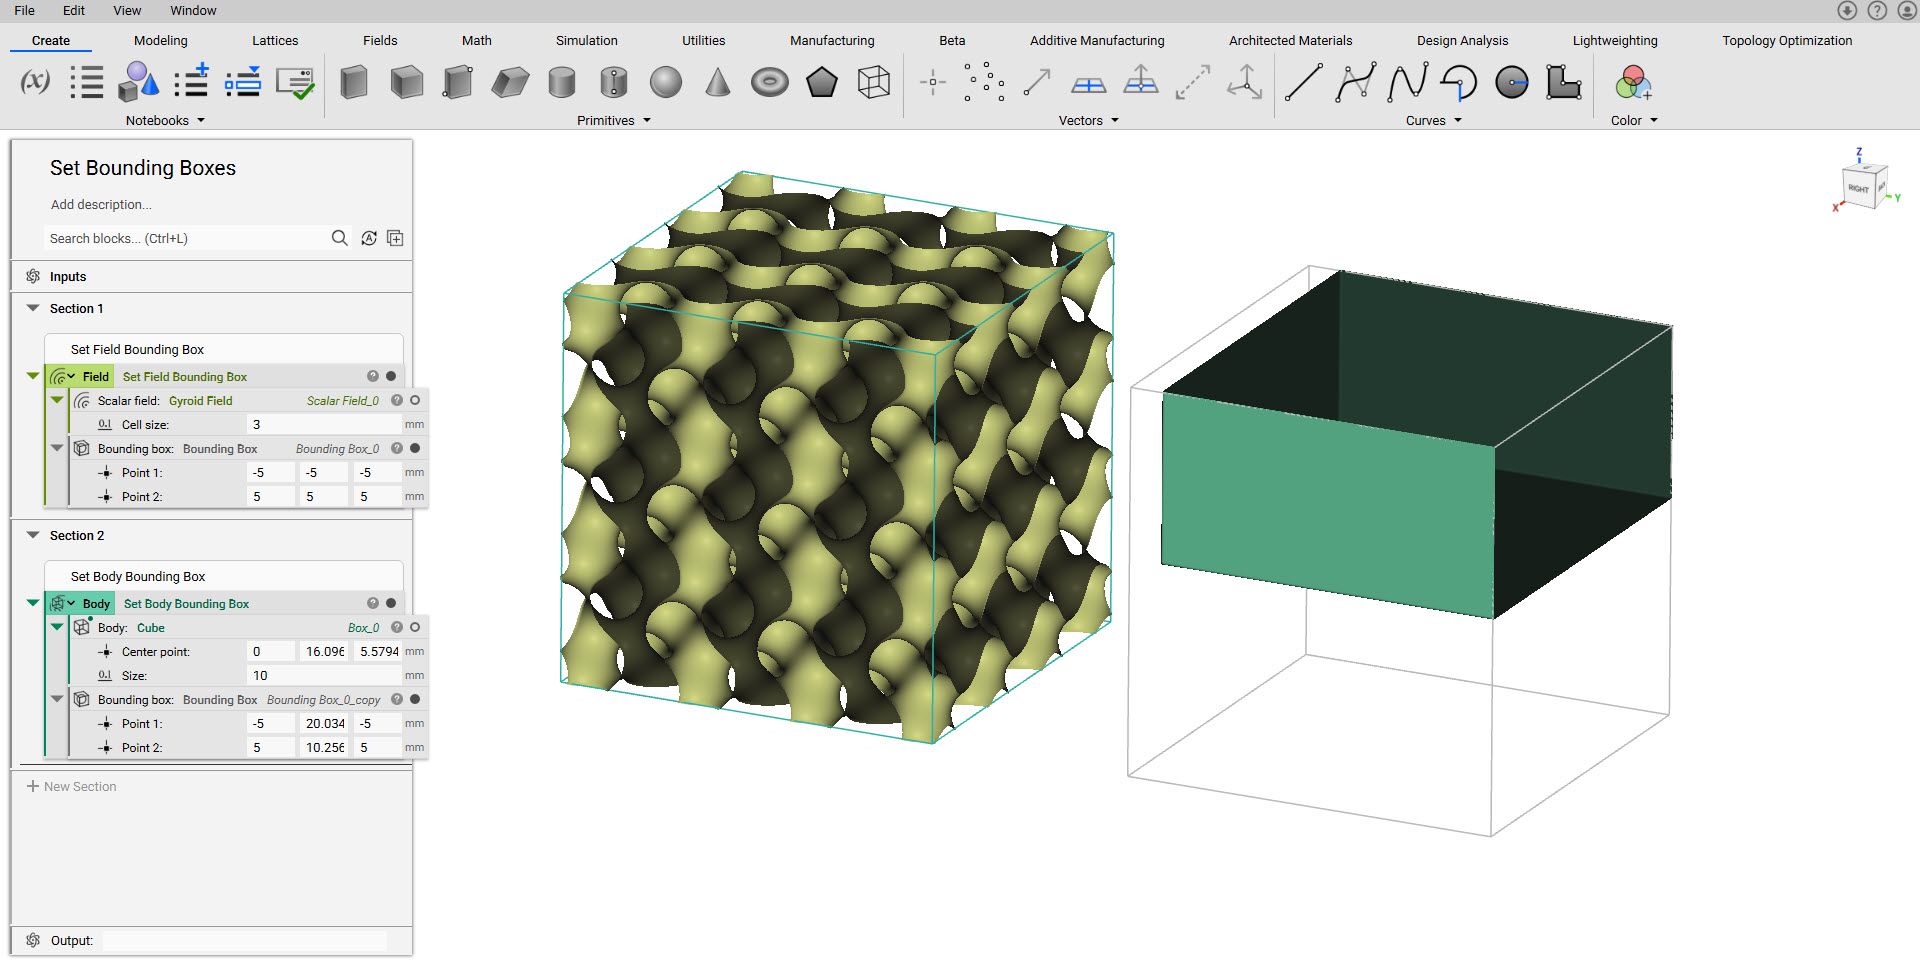The height and width of the screenshot is (963, 1920).
Task: Click the Point List dots icon
Action: coord(985,82)
